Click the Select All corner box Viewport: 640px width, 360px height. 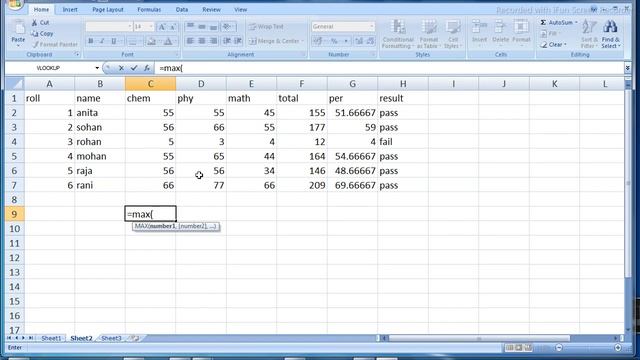[x=15, y=84]
